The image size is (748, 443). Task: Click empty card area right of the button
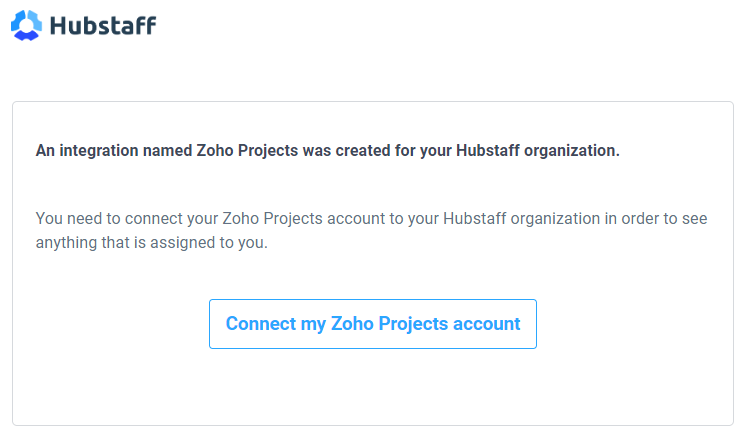(x=634, y=324)
